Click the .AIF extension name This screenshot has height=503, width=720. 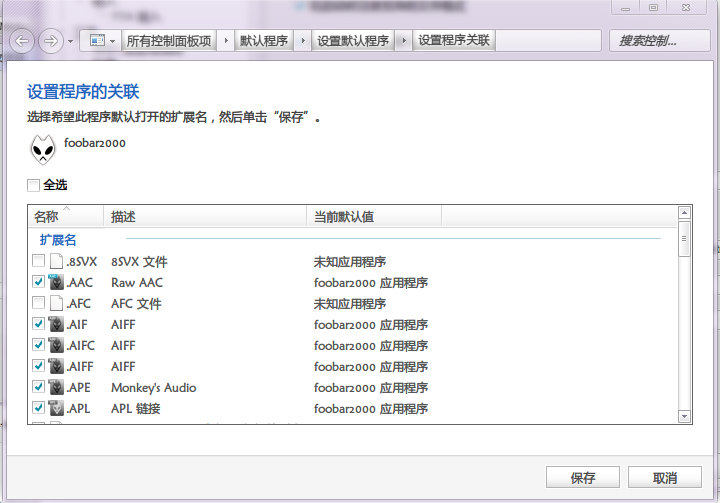[x=77, y=325]
